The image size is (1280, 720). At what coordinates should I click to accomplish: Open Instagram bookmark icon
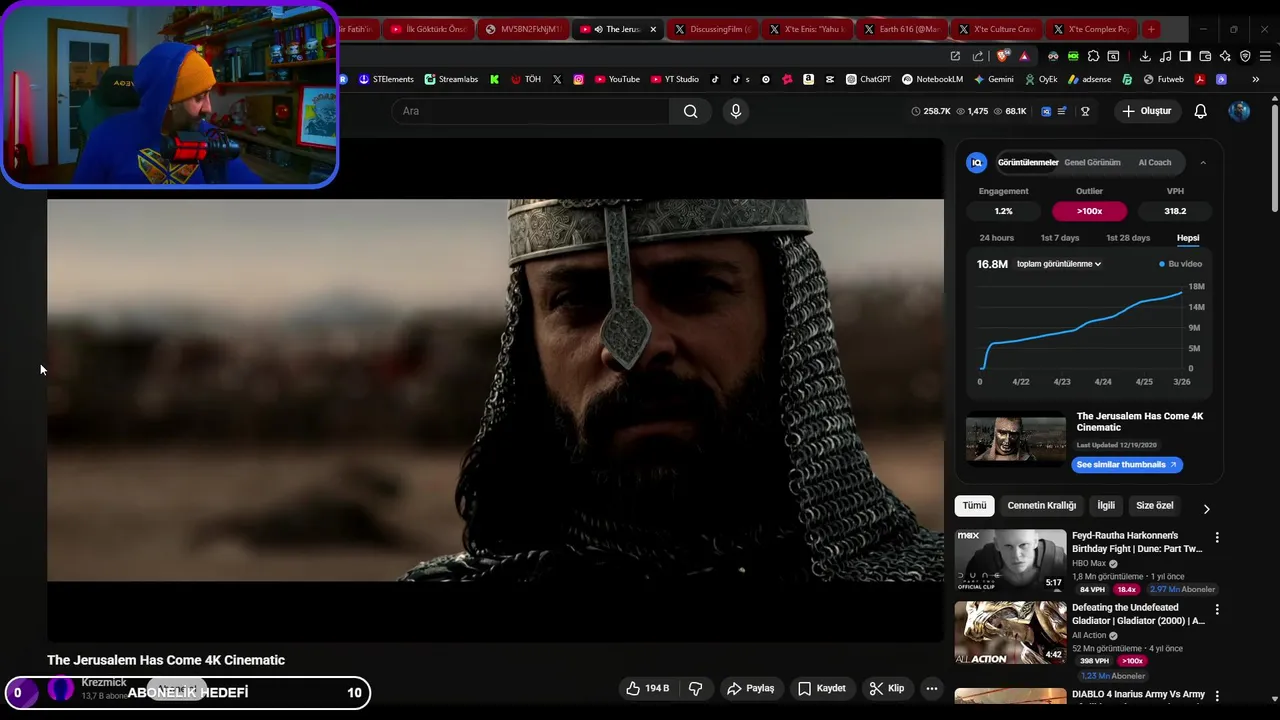(x=578, y=79)
